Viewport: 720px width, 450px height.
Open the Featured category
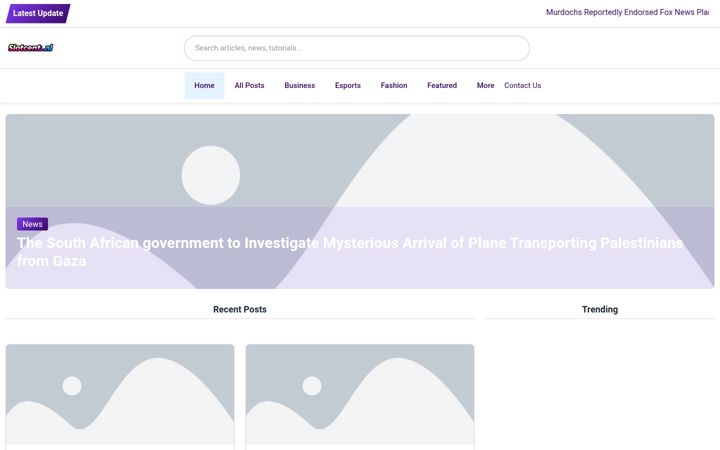point(442,85)
